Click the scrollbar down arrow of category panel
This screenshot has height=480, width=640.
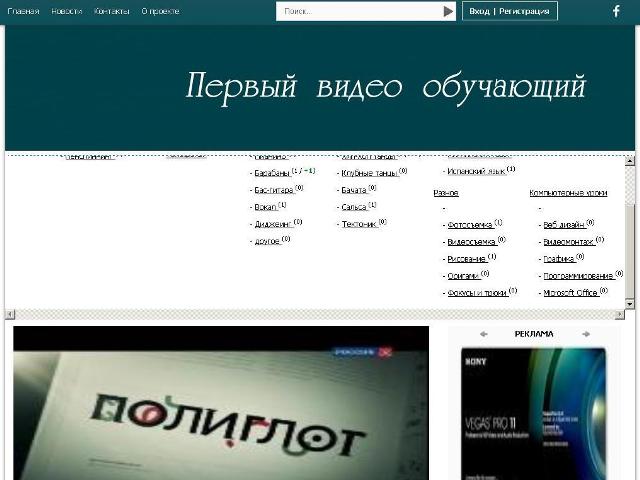click(x=629, y=303)
